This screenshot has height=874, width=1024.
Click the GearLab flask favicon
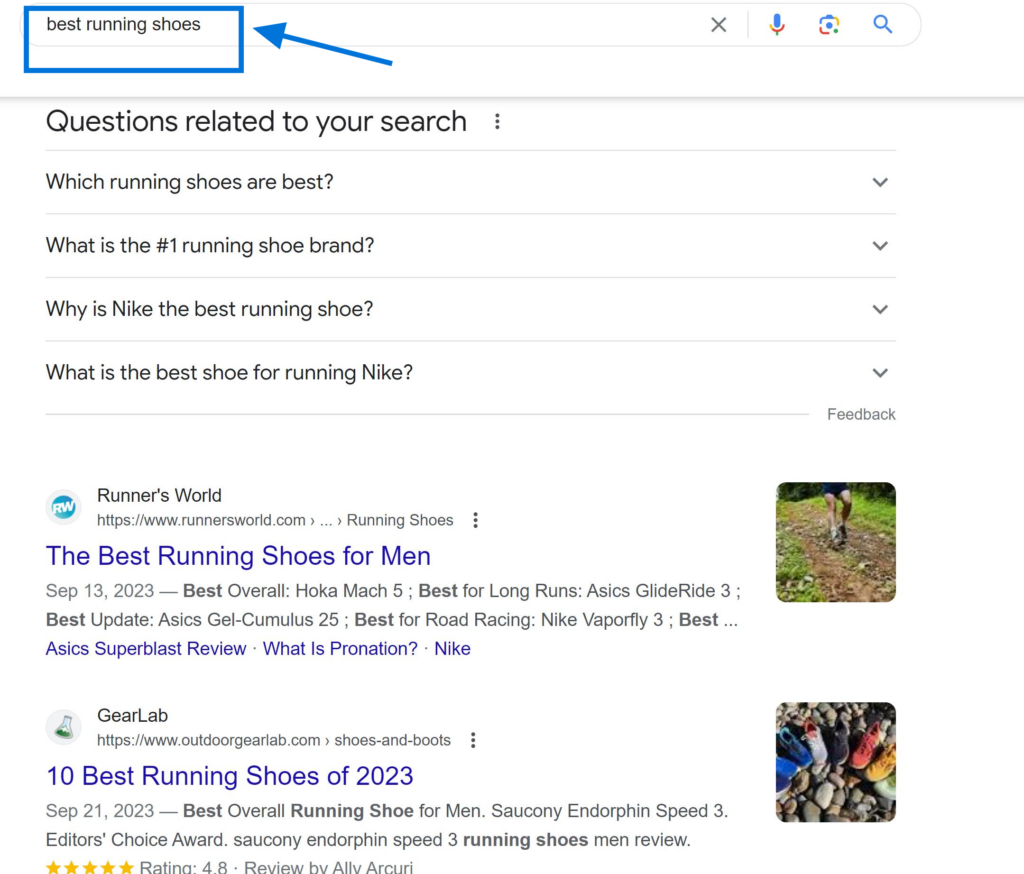tap(63, 727)
